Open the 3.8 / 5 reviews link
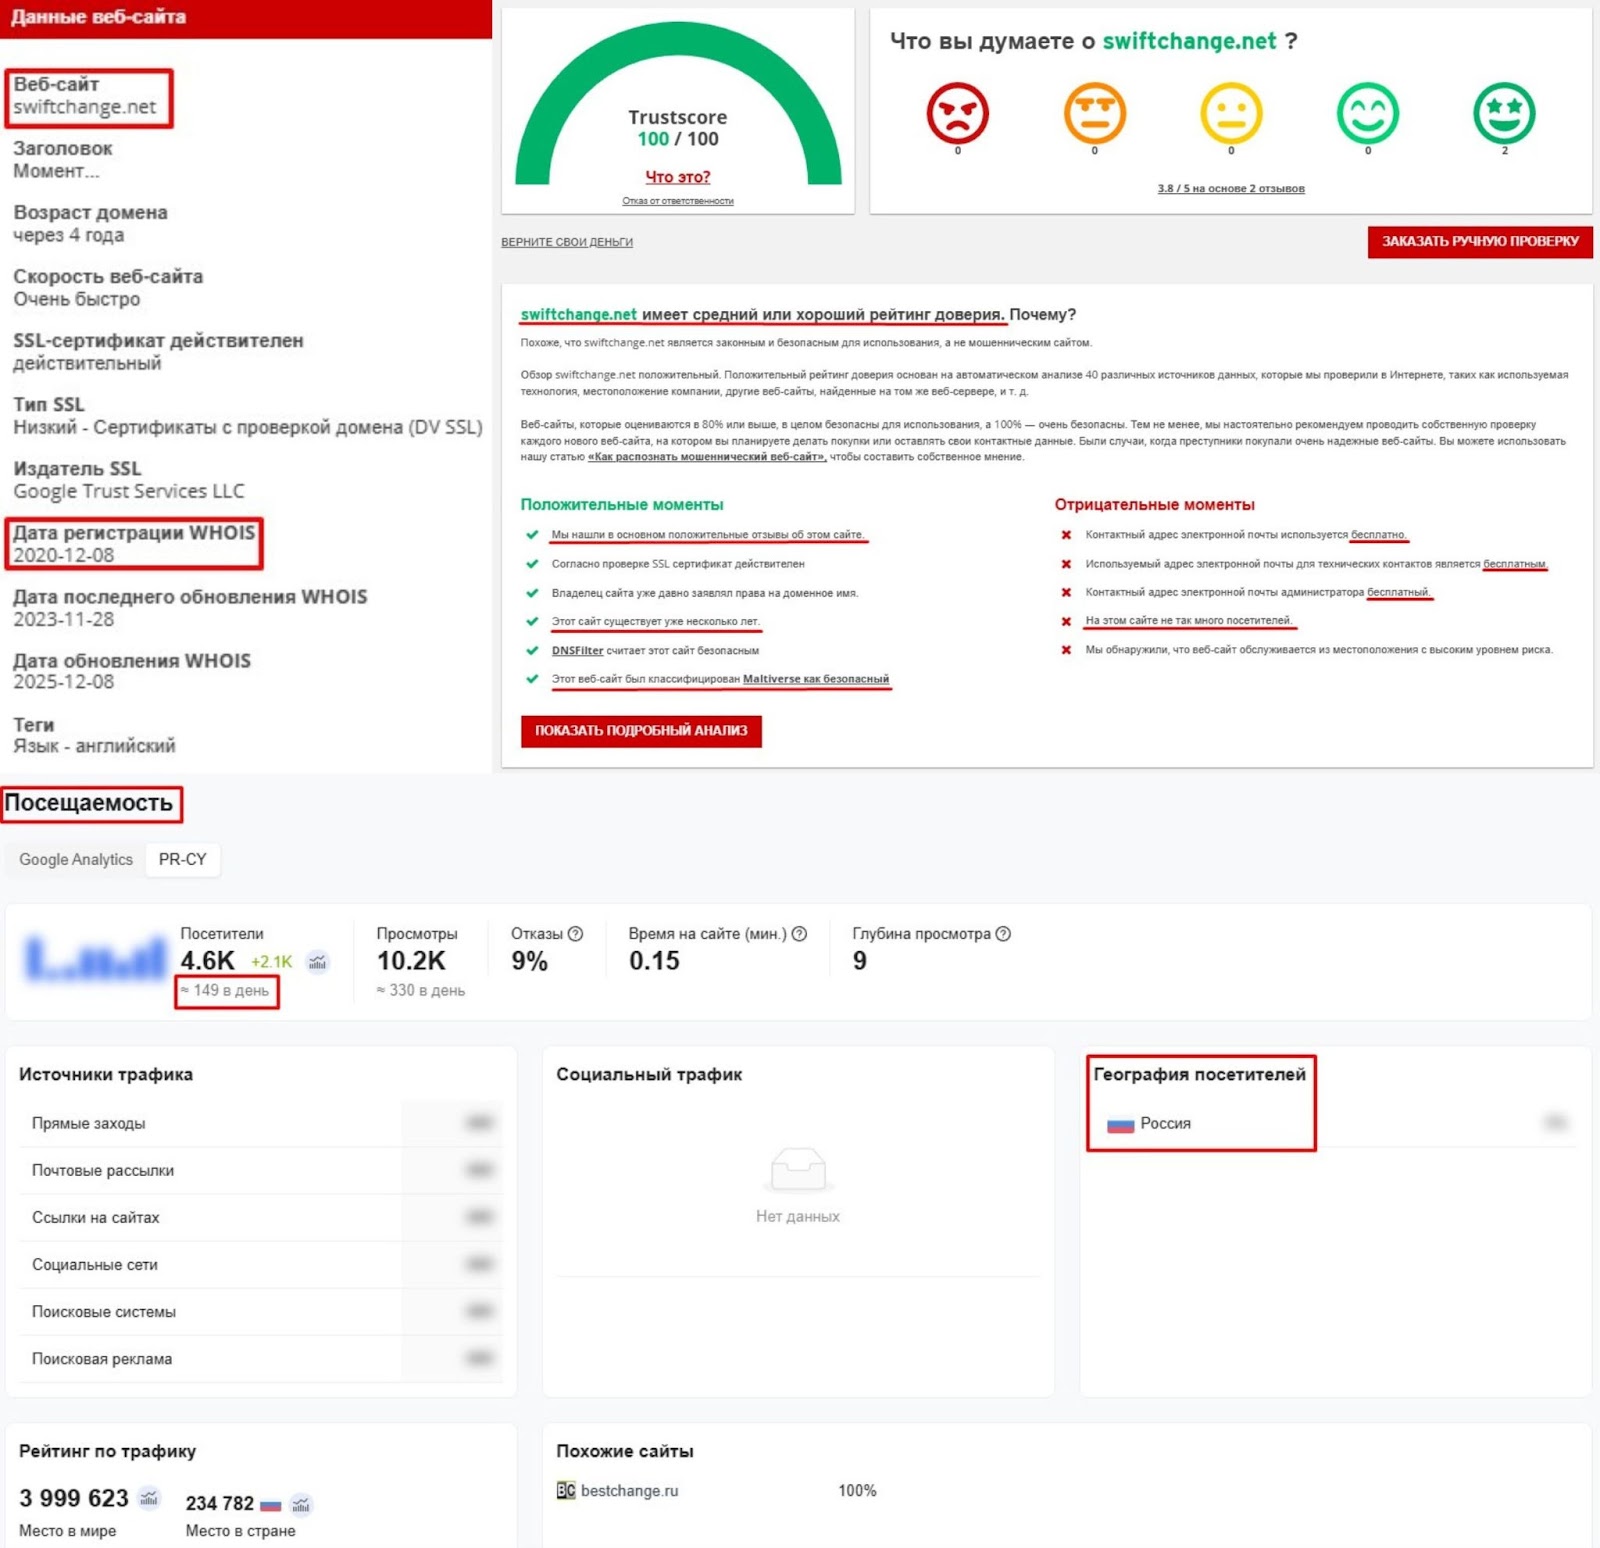 click(1231, 188)
